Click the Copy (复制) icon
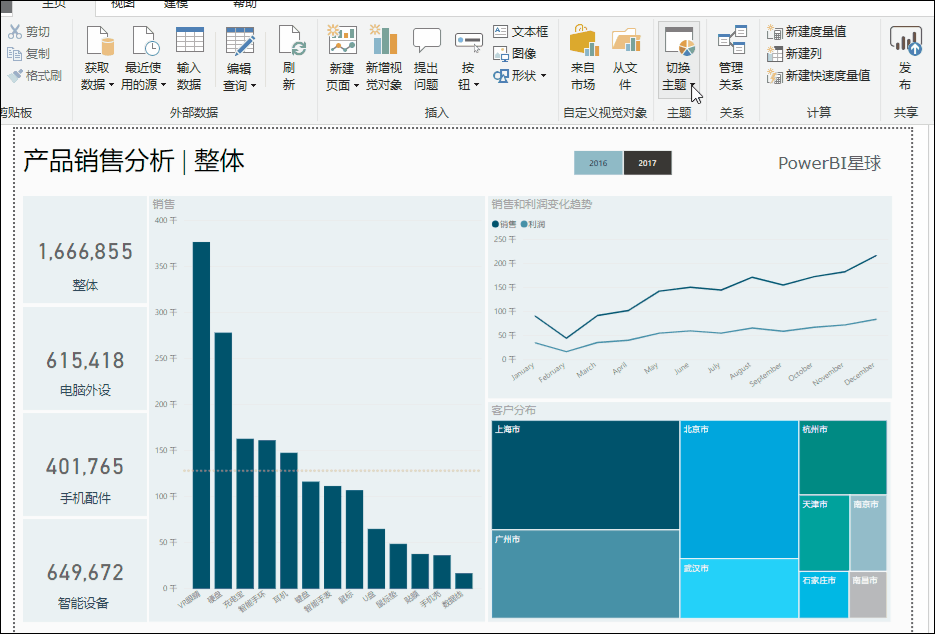935x634 pixels. [14, 54]
